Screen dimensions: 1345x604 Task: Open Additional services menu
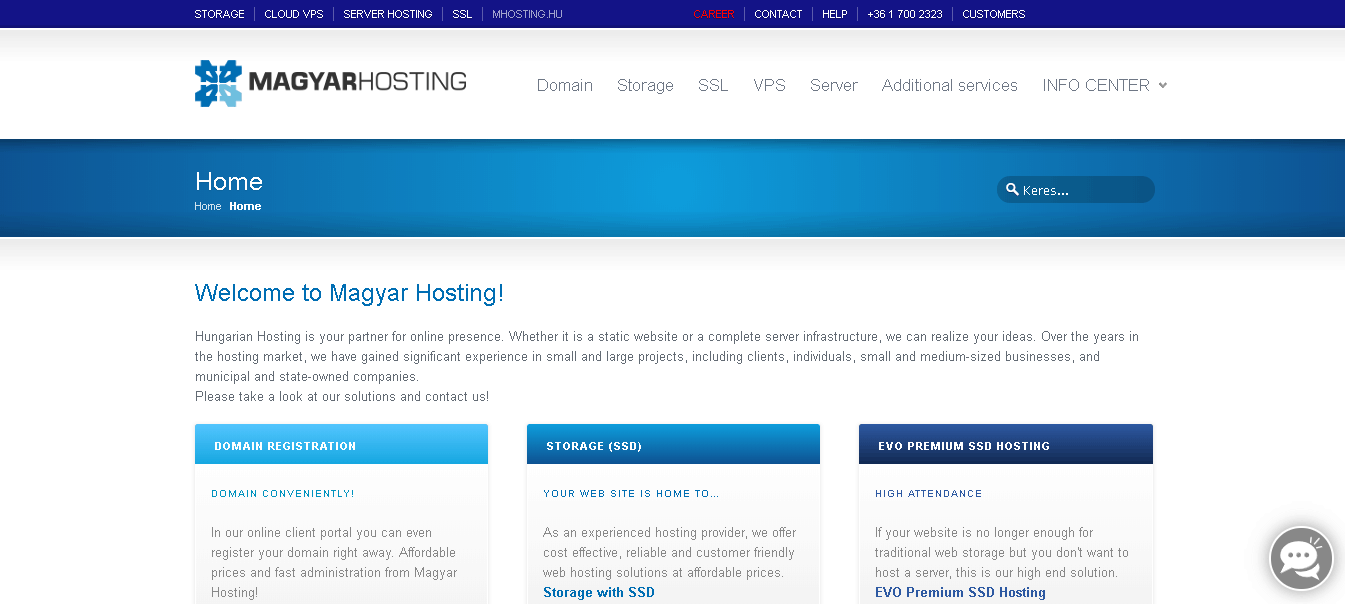point(950,85)
